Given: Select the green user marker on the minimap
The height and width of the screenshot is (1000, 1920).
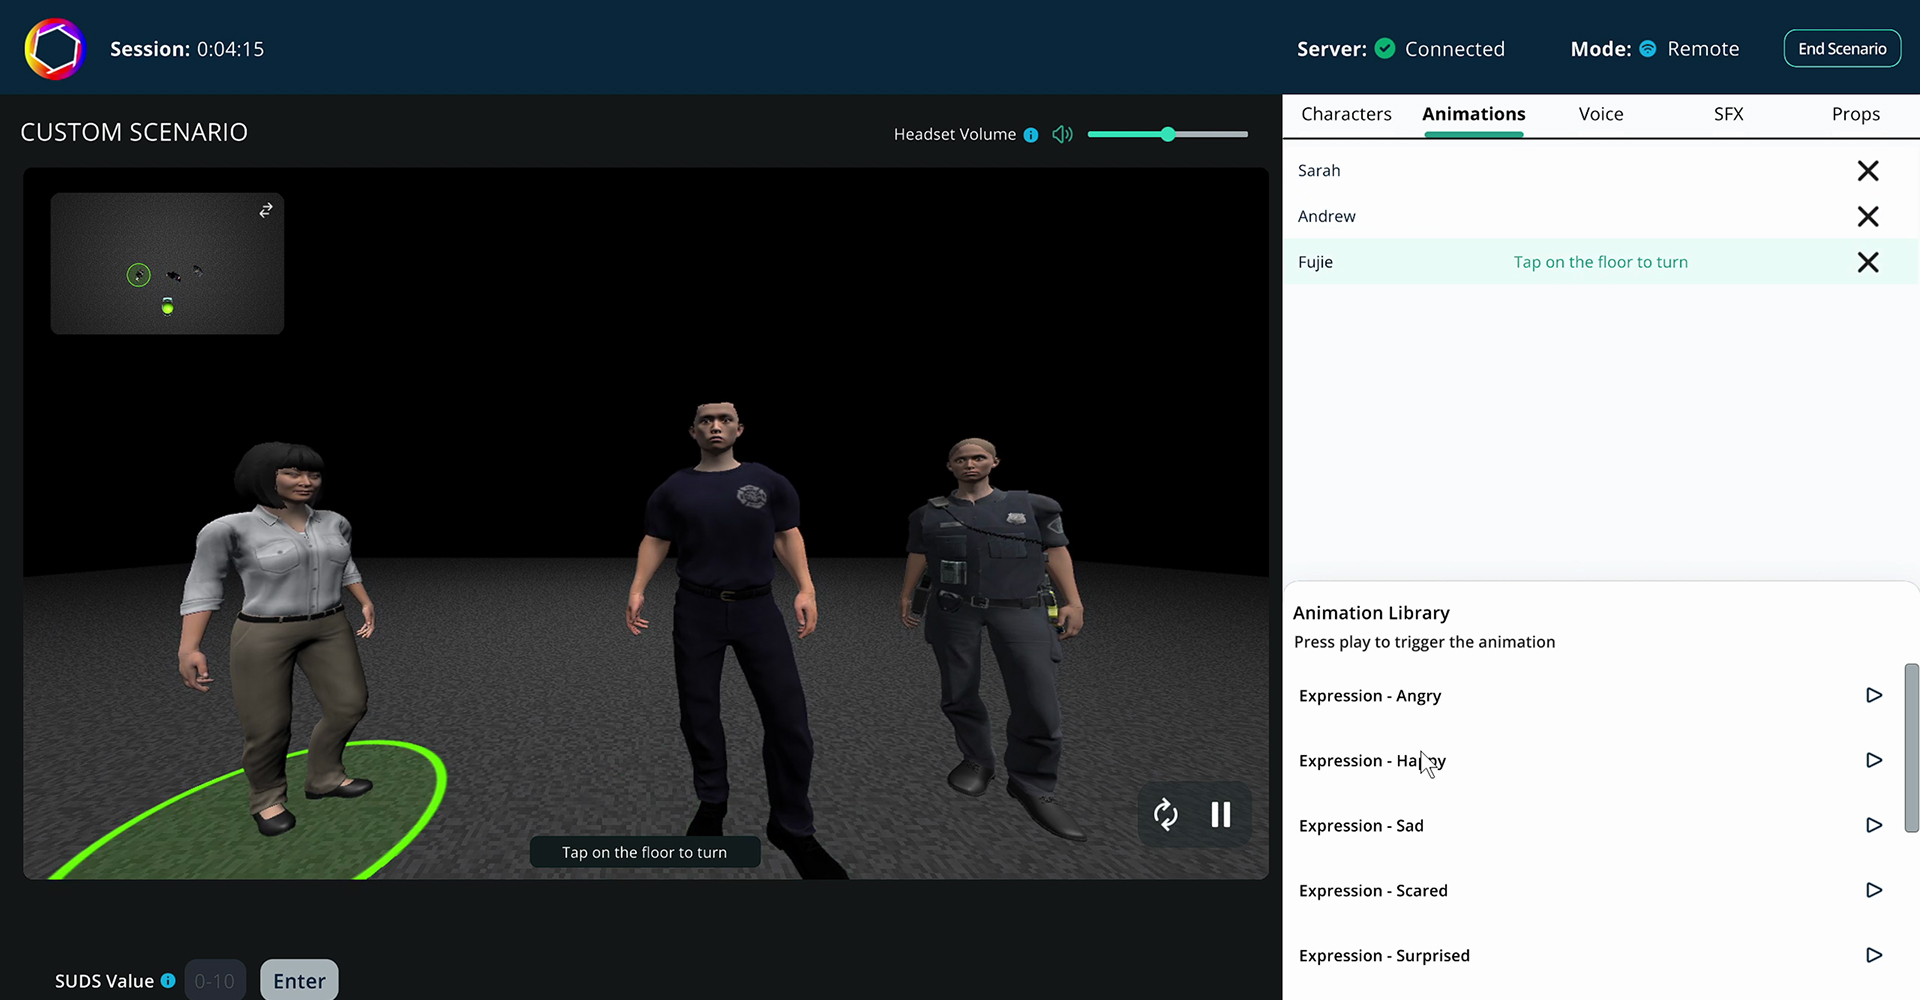Looking at the screenshot, I should pyautogui.click(x=167, y=307).
